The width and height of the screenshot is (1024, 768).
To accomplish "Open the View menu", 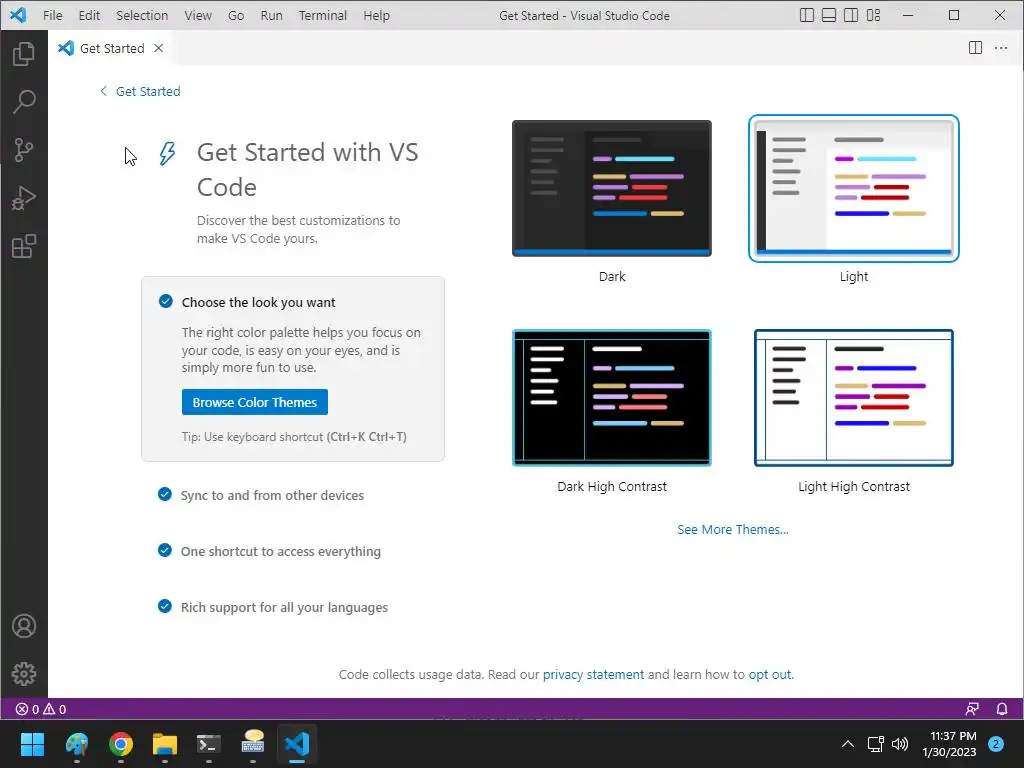I will [197, 15].
